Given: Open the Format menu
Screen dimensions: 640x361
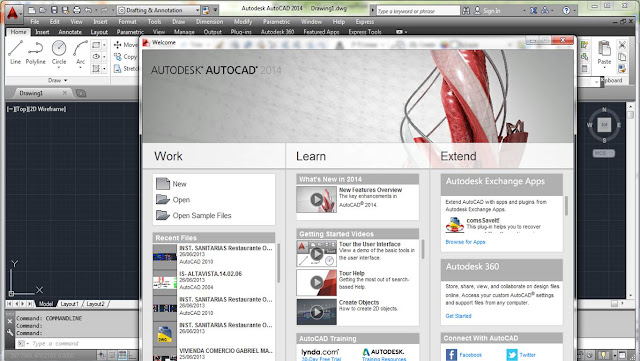Looking at the screenshot, I should (x=127, y=22).
